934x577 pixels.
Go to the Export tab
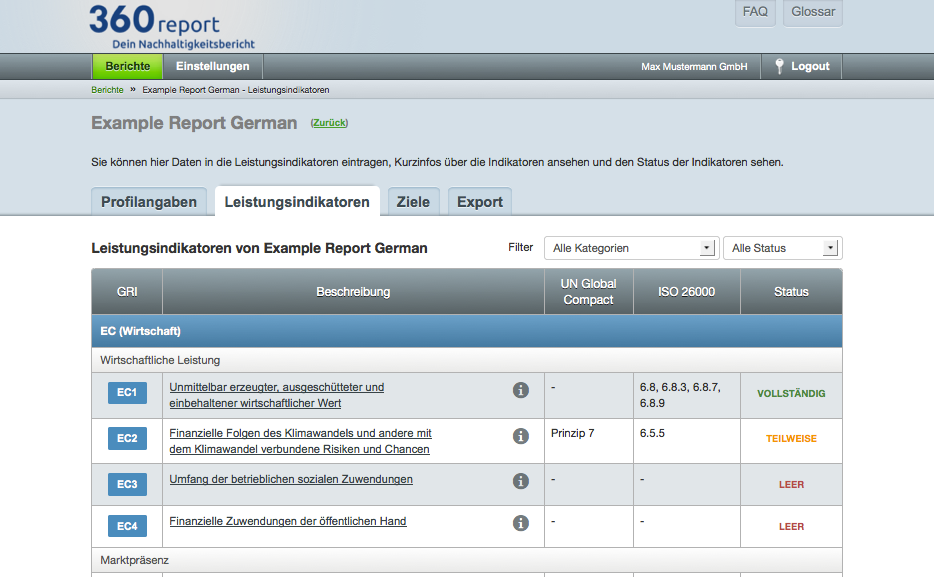(x=480, y=202)
